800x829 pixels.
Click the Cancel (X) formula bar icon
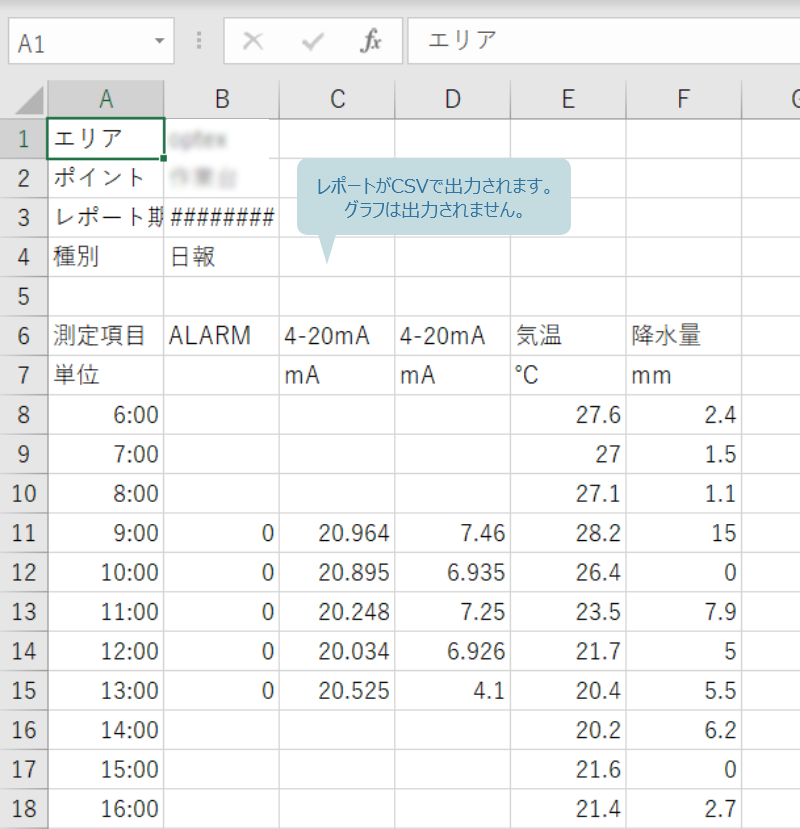click(x=253, y=41)
